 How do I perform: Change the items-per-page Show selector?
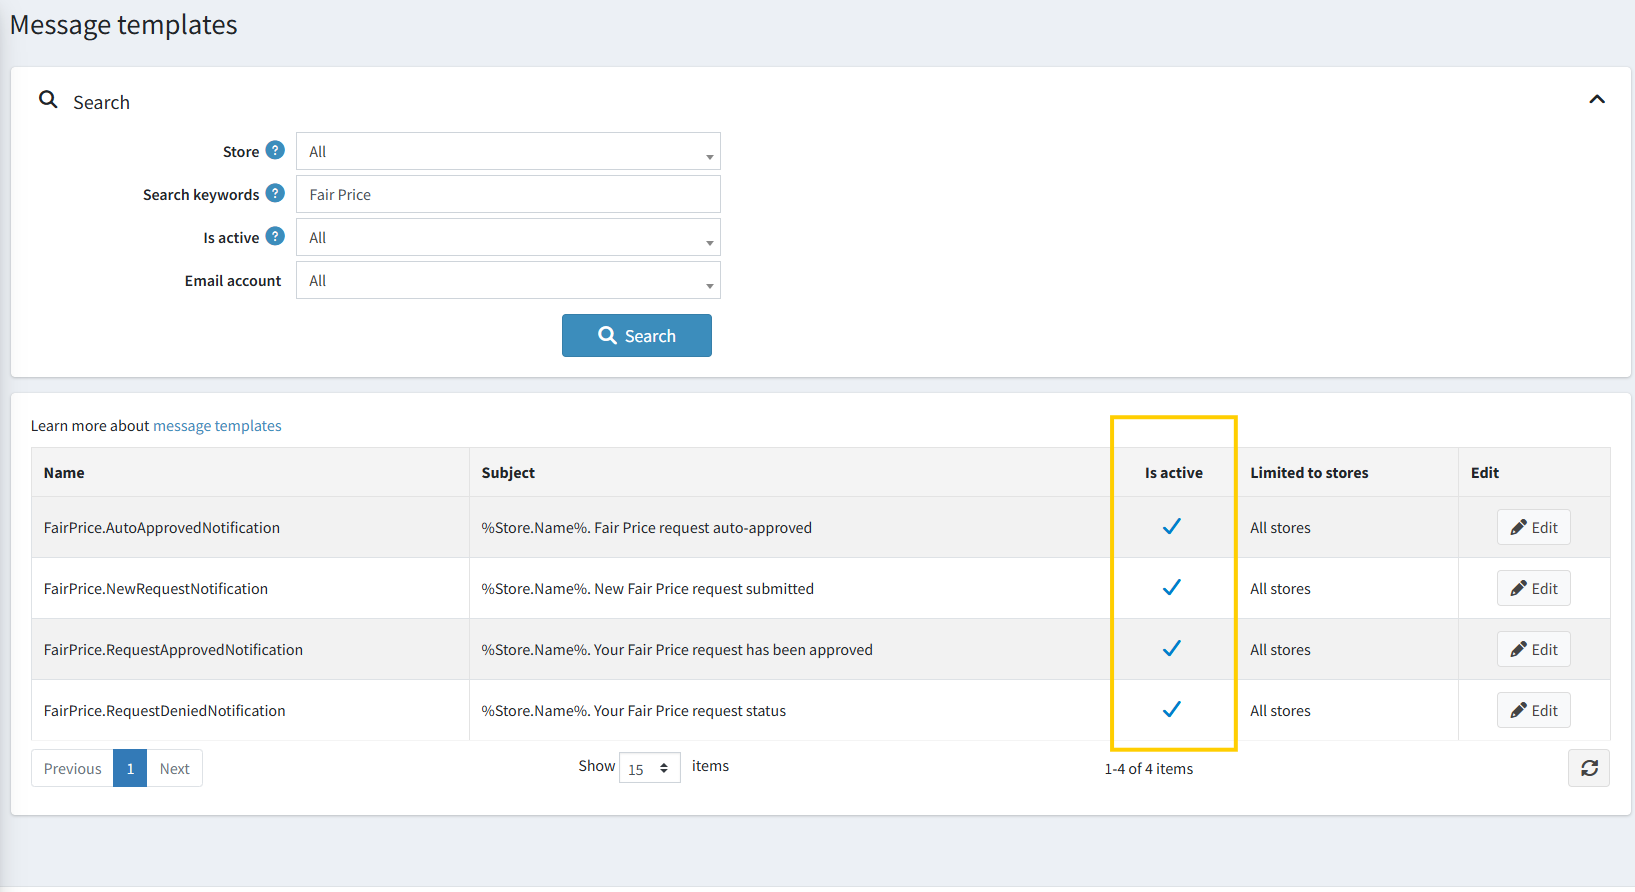649,768
